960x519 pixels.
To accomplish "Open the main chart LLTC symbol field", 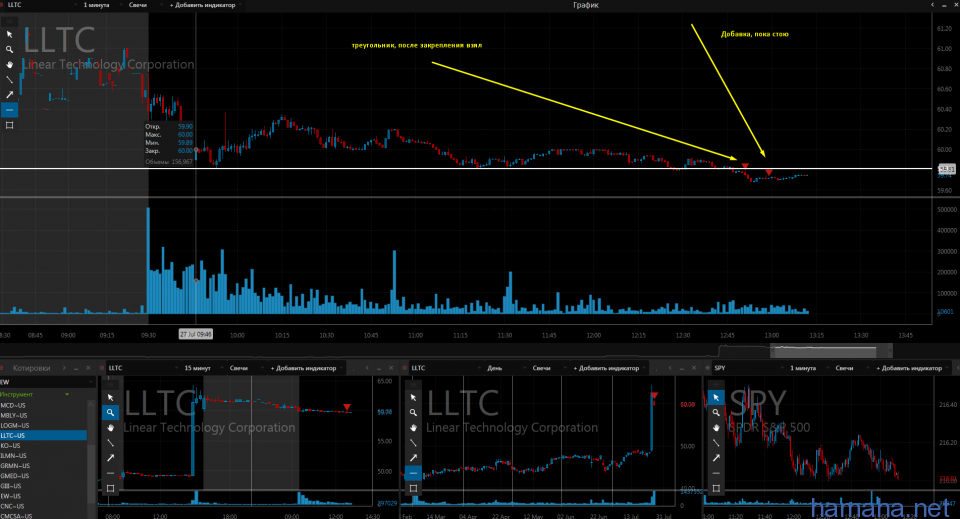I will (40, 5).
